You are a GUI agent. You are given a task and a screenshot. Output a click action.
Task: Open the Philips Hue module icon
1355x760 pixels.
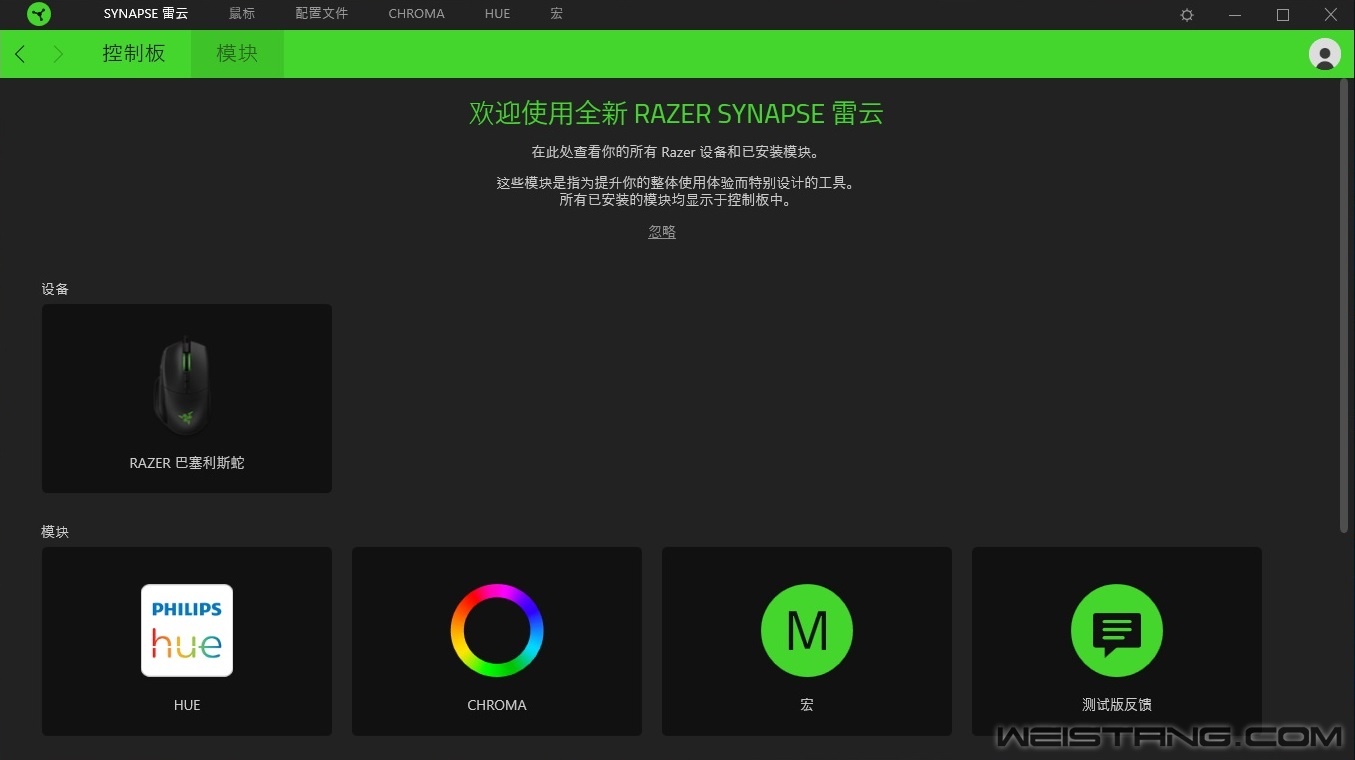187,630
